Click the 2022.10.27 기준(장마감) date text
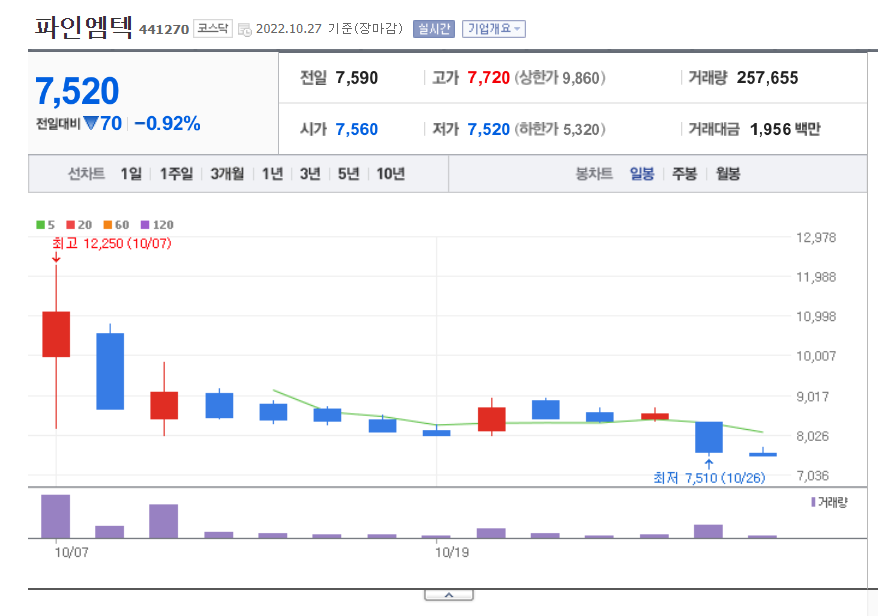This screenshot has width=878, height=616. point(329,29)
